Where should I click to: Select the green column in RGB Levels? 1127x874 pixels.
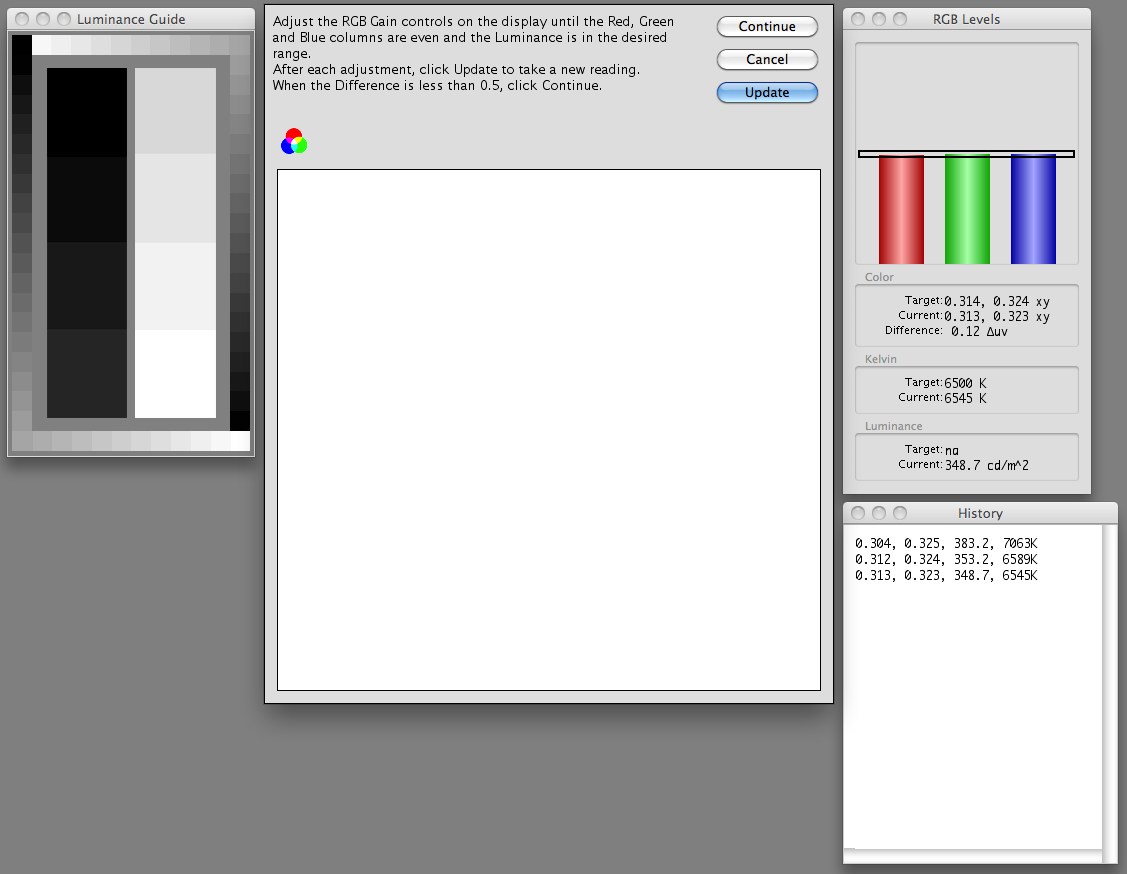[967, 209]
